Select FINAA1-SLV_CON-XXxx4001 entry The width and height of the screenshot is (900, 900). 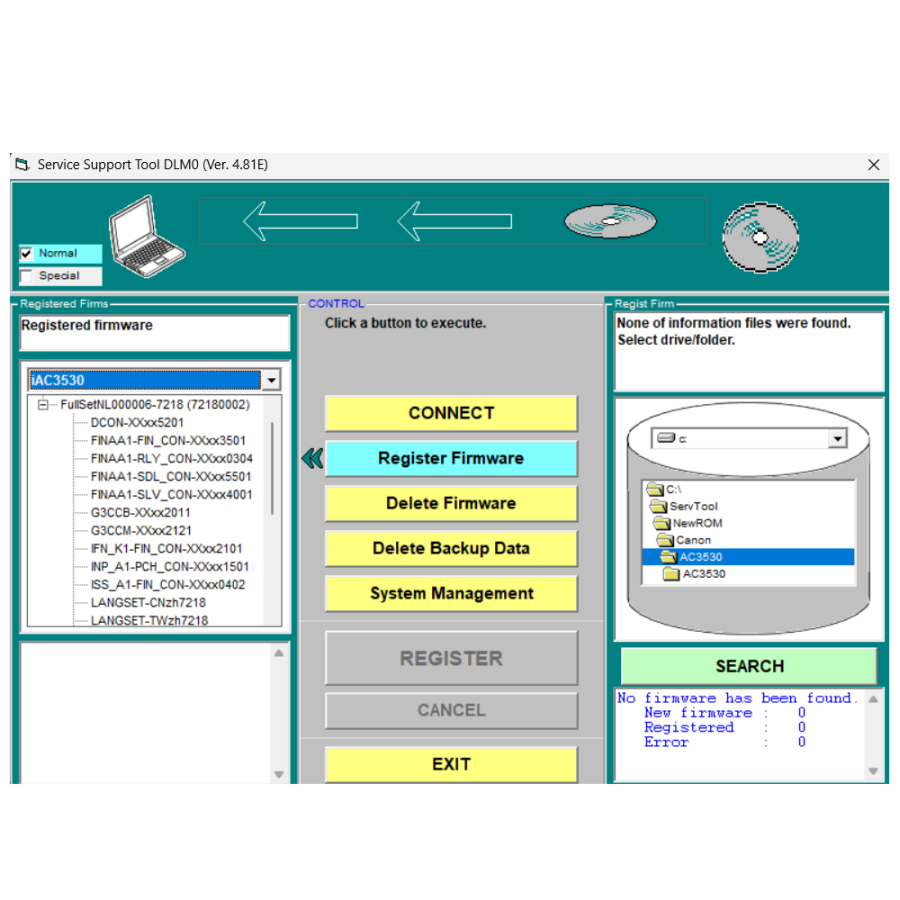pos(172,494)
